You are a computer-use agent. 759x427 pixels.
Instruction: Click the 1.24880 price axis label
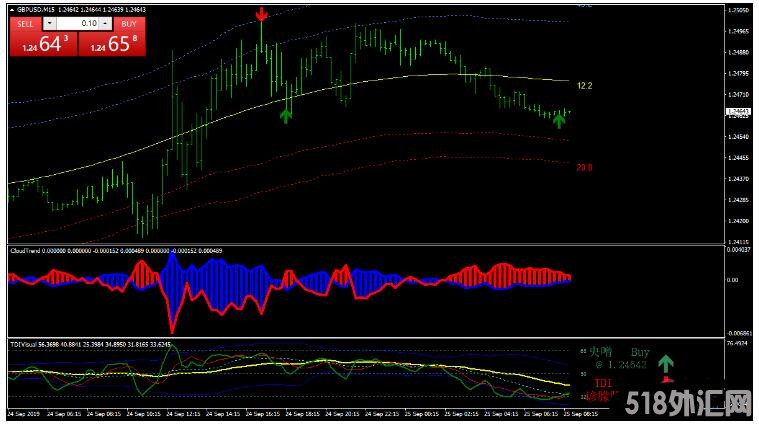pos(738,52)
